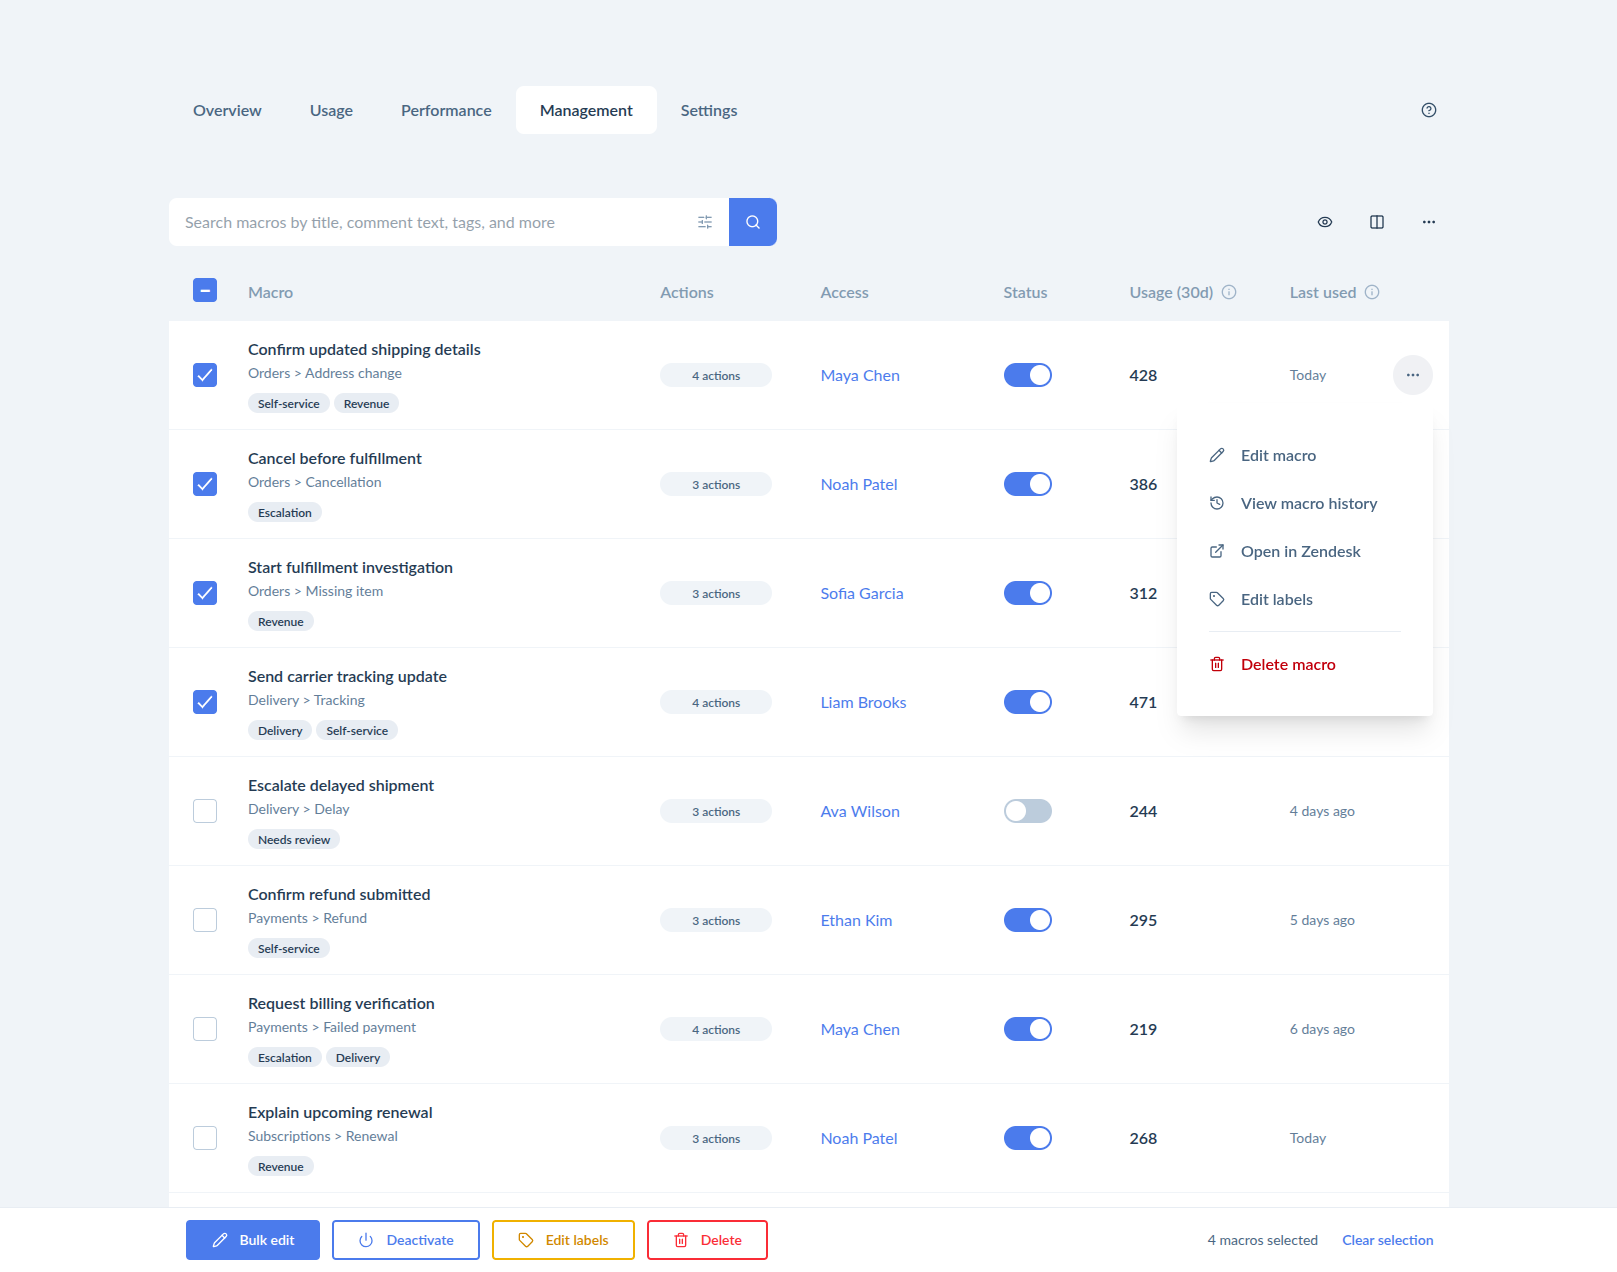Choose Edit macro from the menu
The height and width of the screenshot is (1272, 1617).
(1305, 455)
